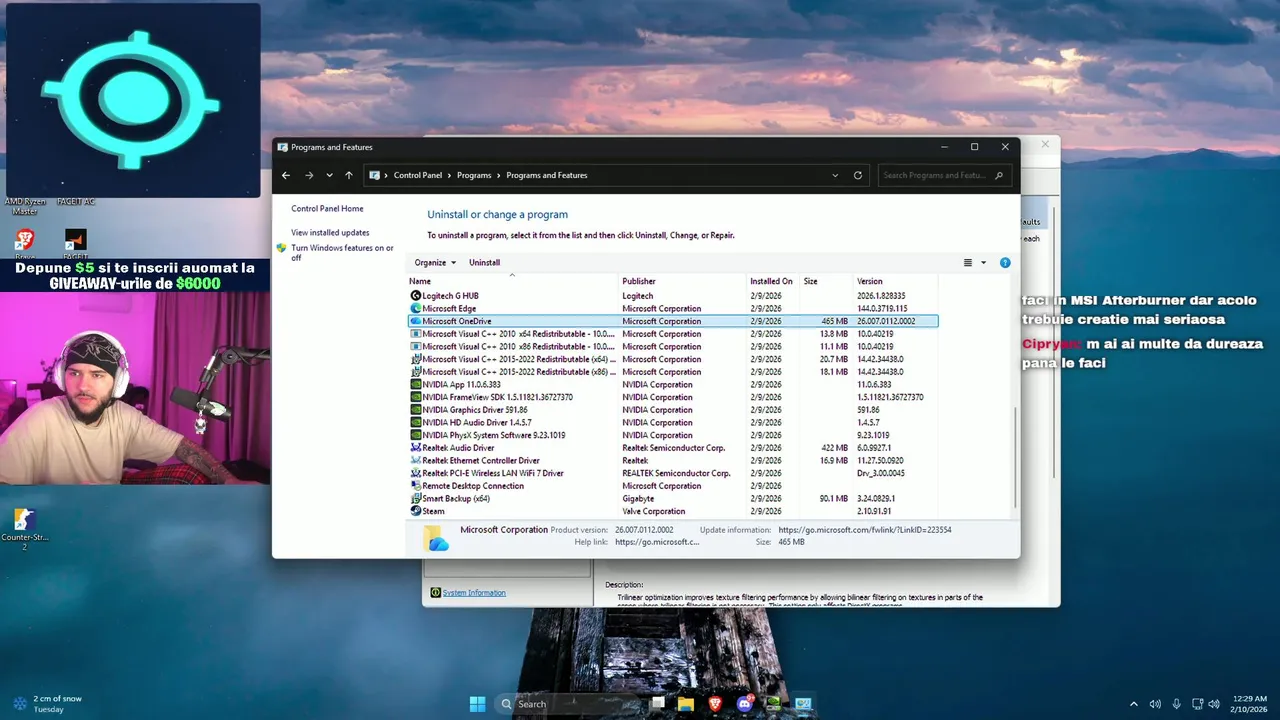Open NVIDIA app from taskbar

(x=773, y=703)
